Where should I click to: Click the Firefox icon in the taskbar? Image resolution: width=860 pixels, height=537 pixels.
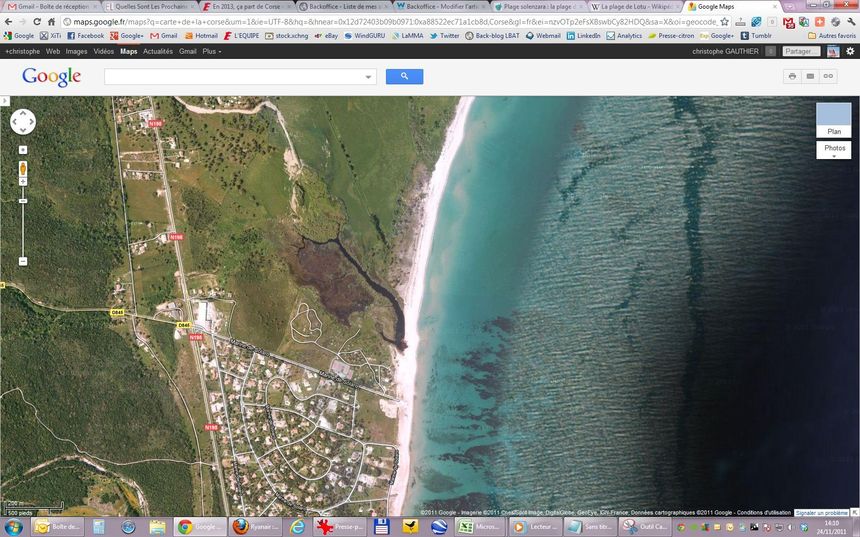[240, 526]
